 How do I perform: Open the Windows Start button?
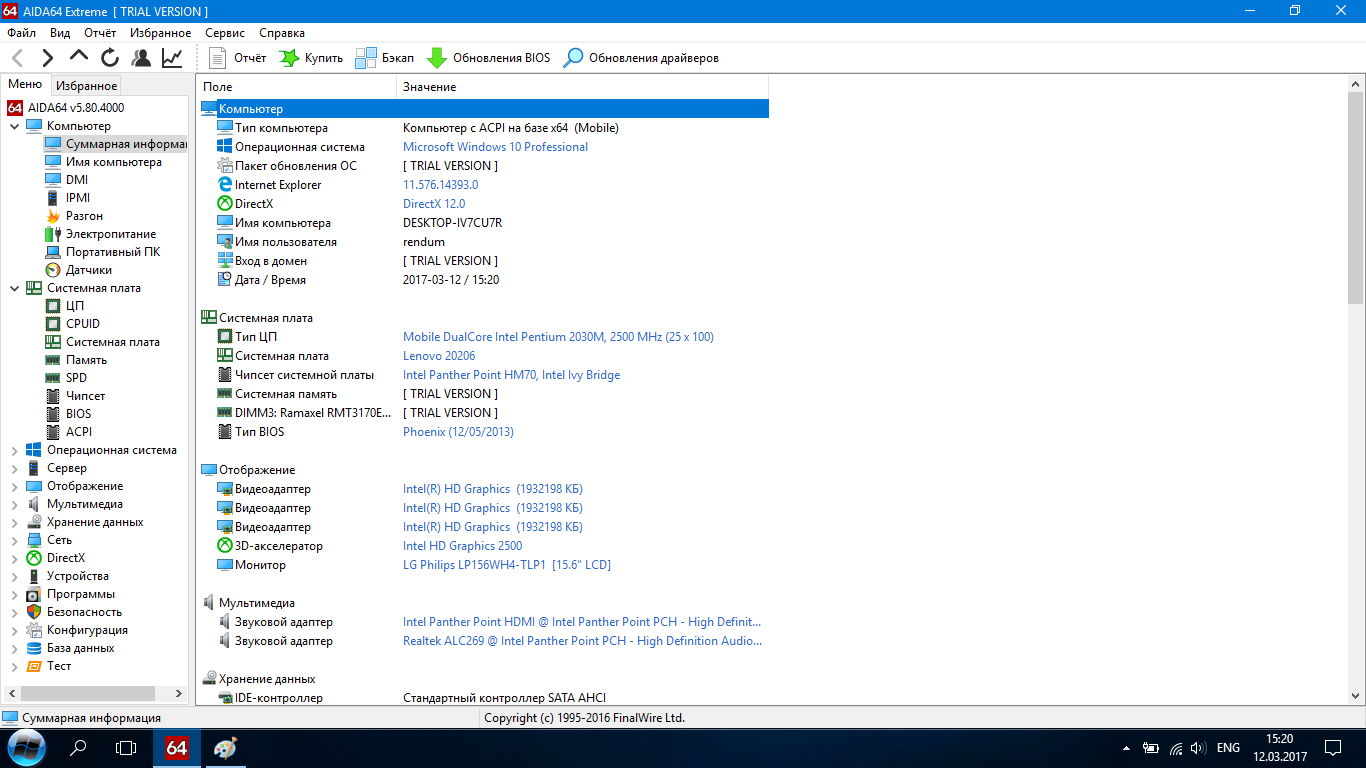tap(26, 747)
